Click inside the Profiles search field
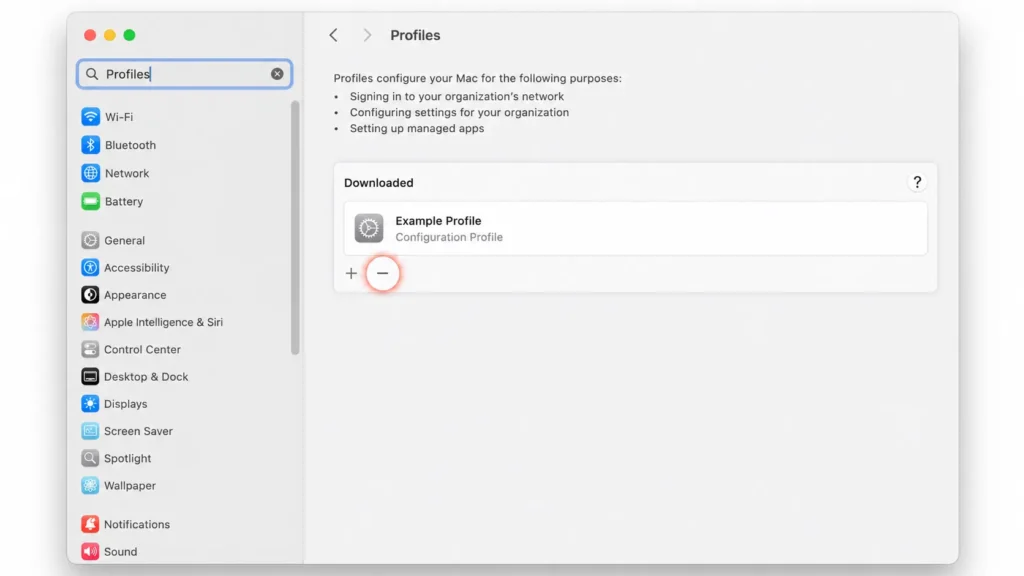The image size is (1024, 576). coord(184,74)
